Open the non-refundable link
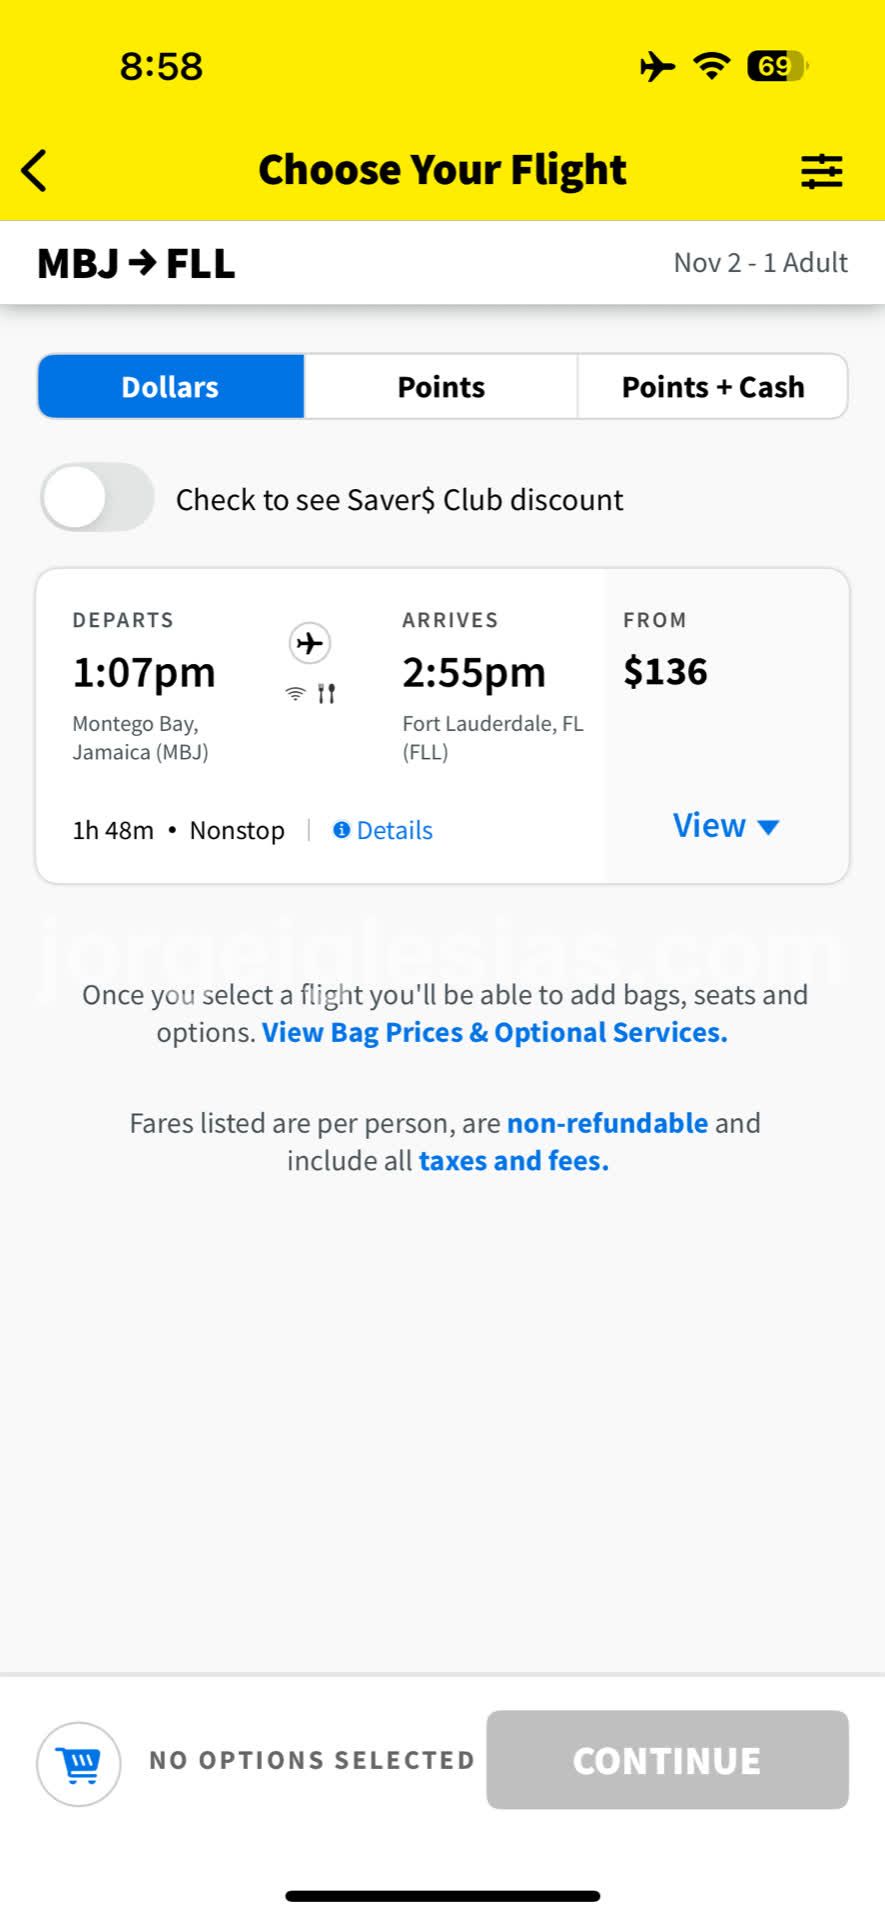The image size is (885, 1920). click(607, 1123)
